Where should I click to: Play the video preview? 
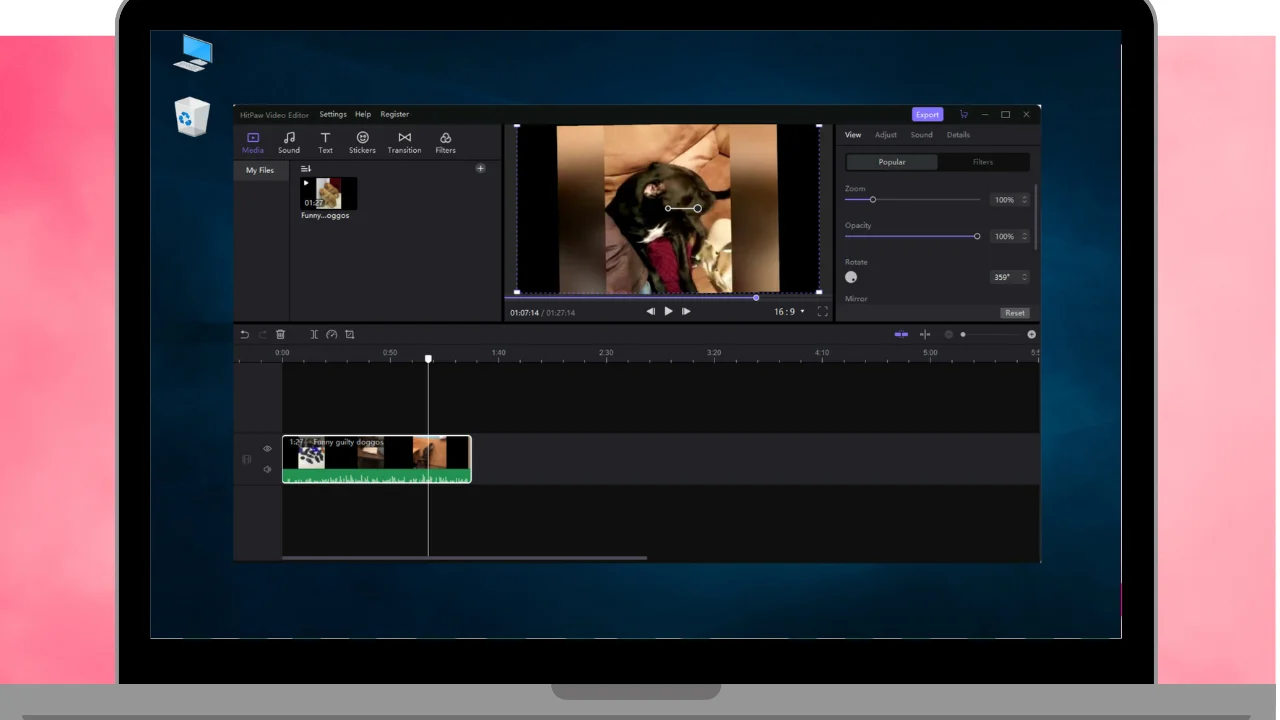click(668, 311)
